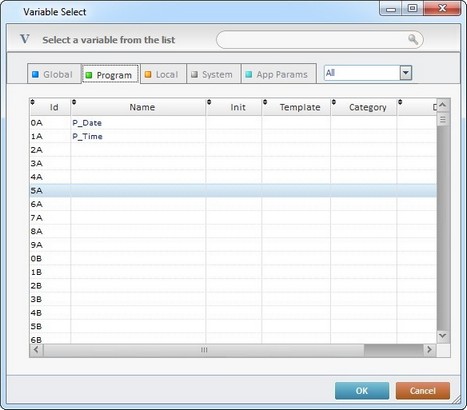This screenshot has height=410, width=467.
Task: Select the P_Time variable row
Action: click(233, 136)
